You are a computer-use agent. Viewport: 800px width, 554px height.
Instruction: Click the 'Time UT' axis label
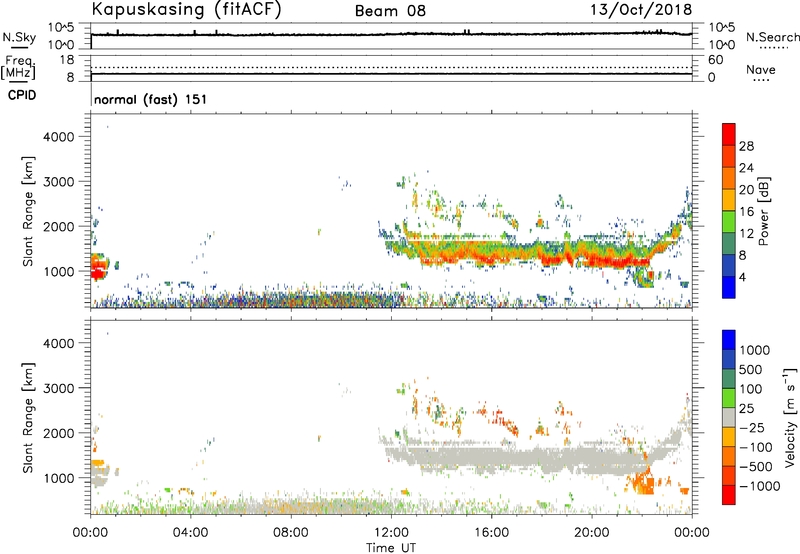[391, 548]
